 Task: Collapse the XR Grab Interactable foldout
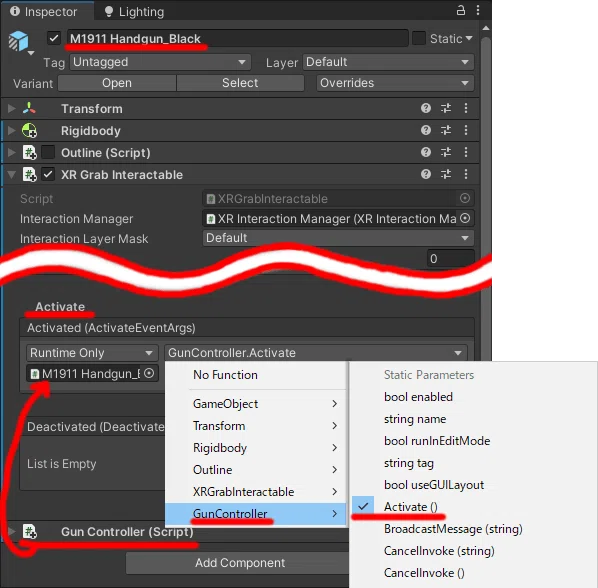(x=12, y=175)
